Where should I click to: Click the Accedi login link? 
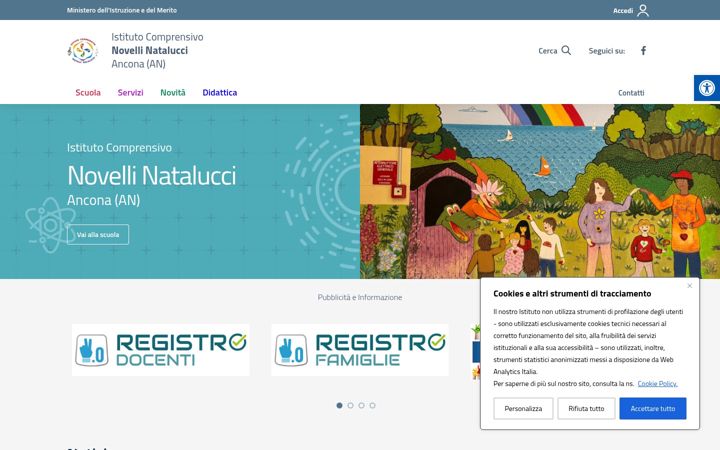[x=623, y=11]
